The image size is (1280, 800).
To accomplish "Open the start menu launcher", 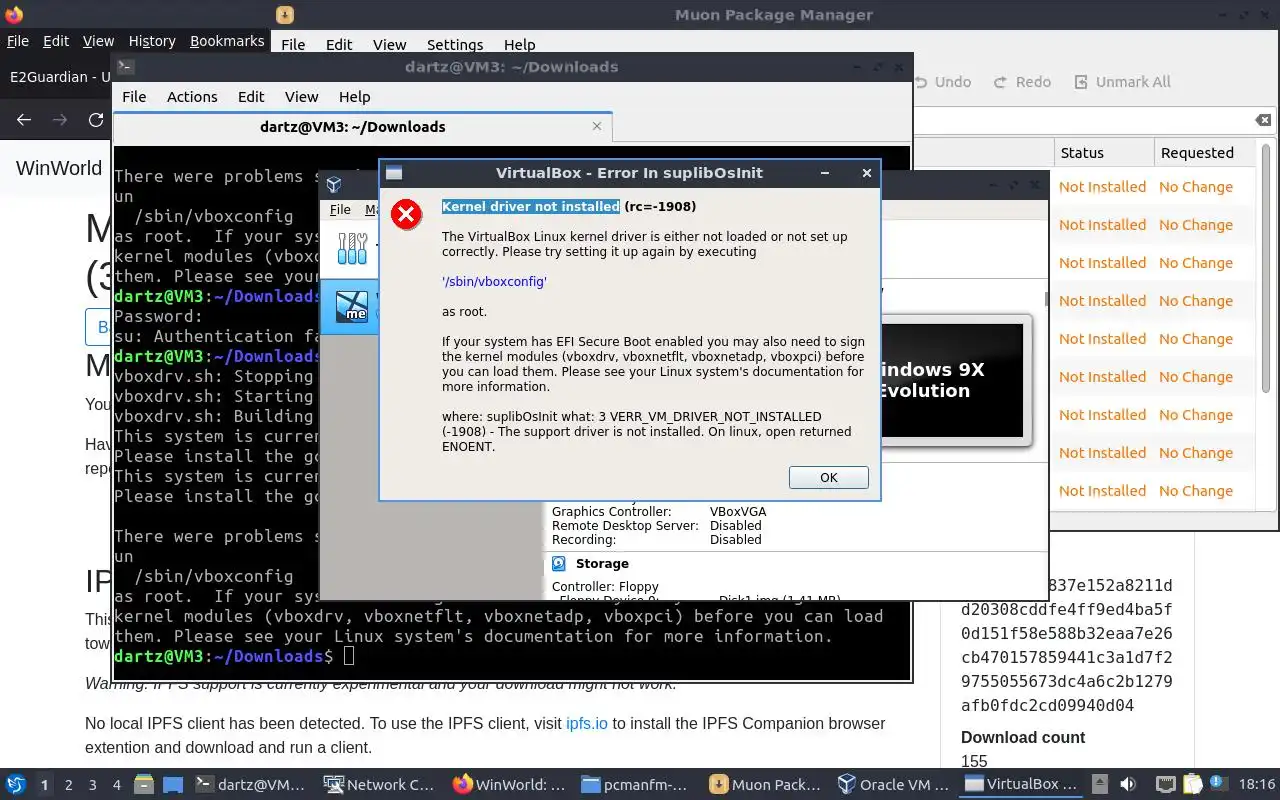I will (15, 785).
